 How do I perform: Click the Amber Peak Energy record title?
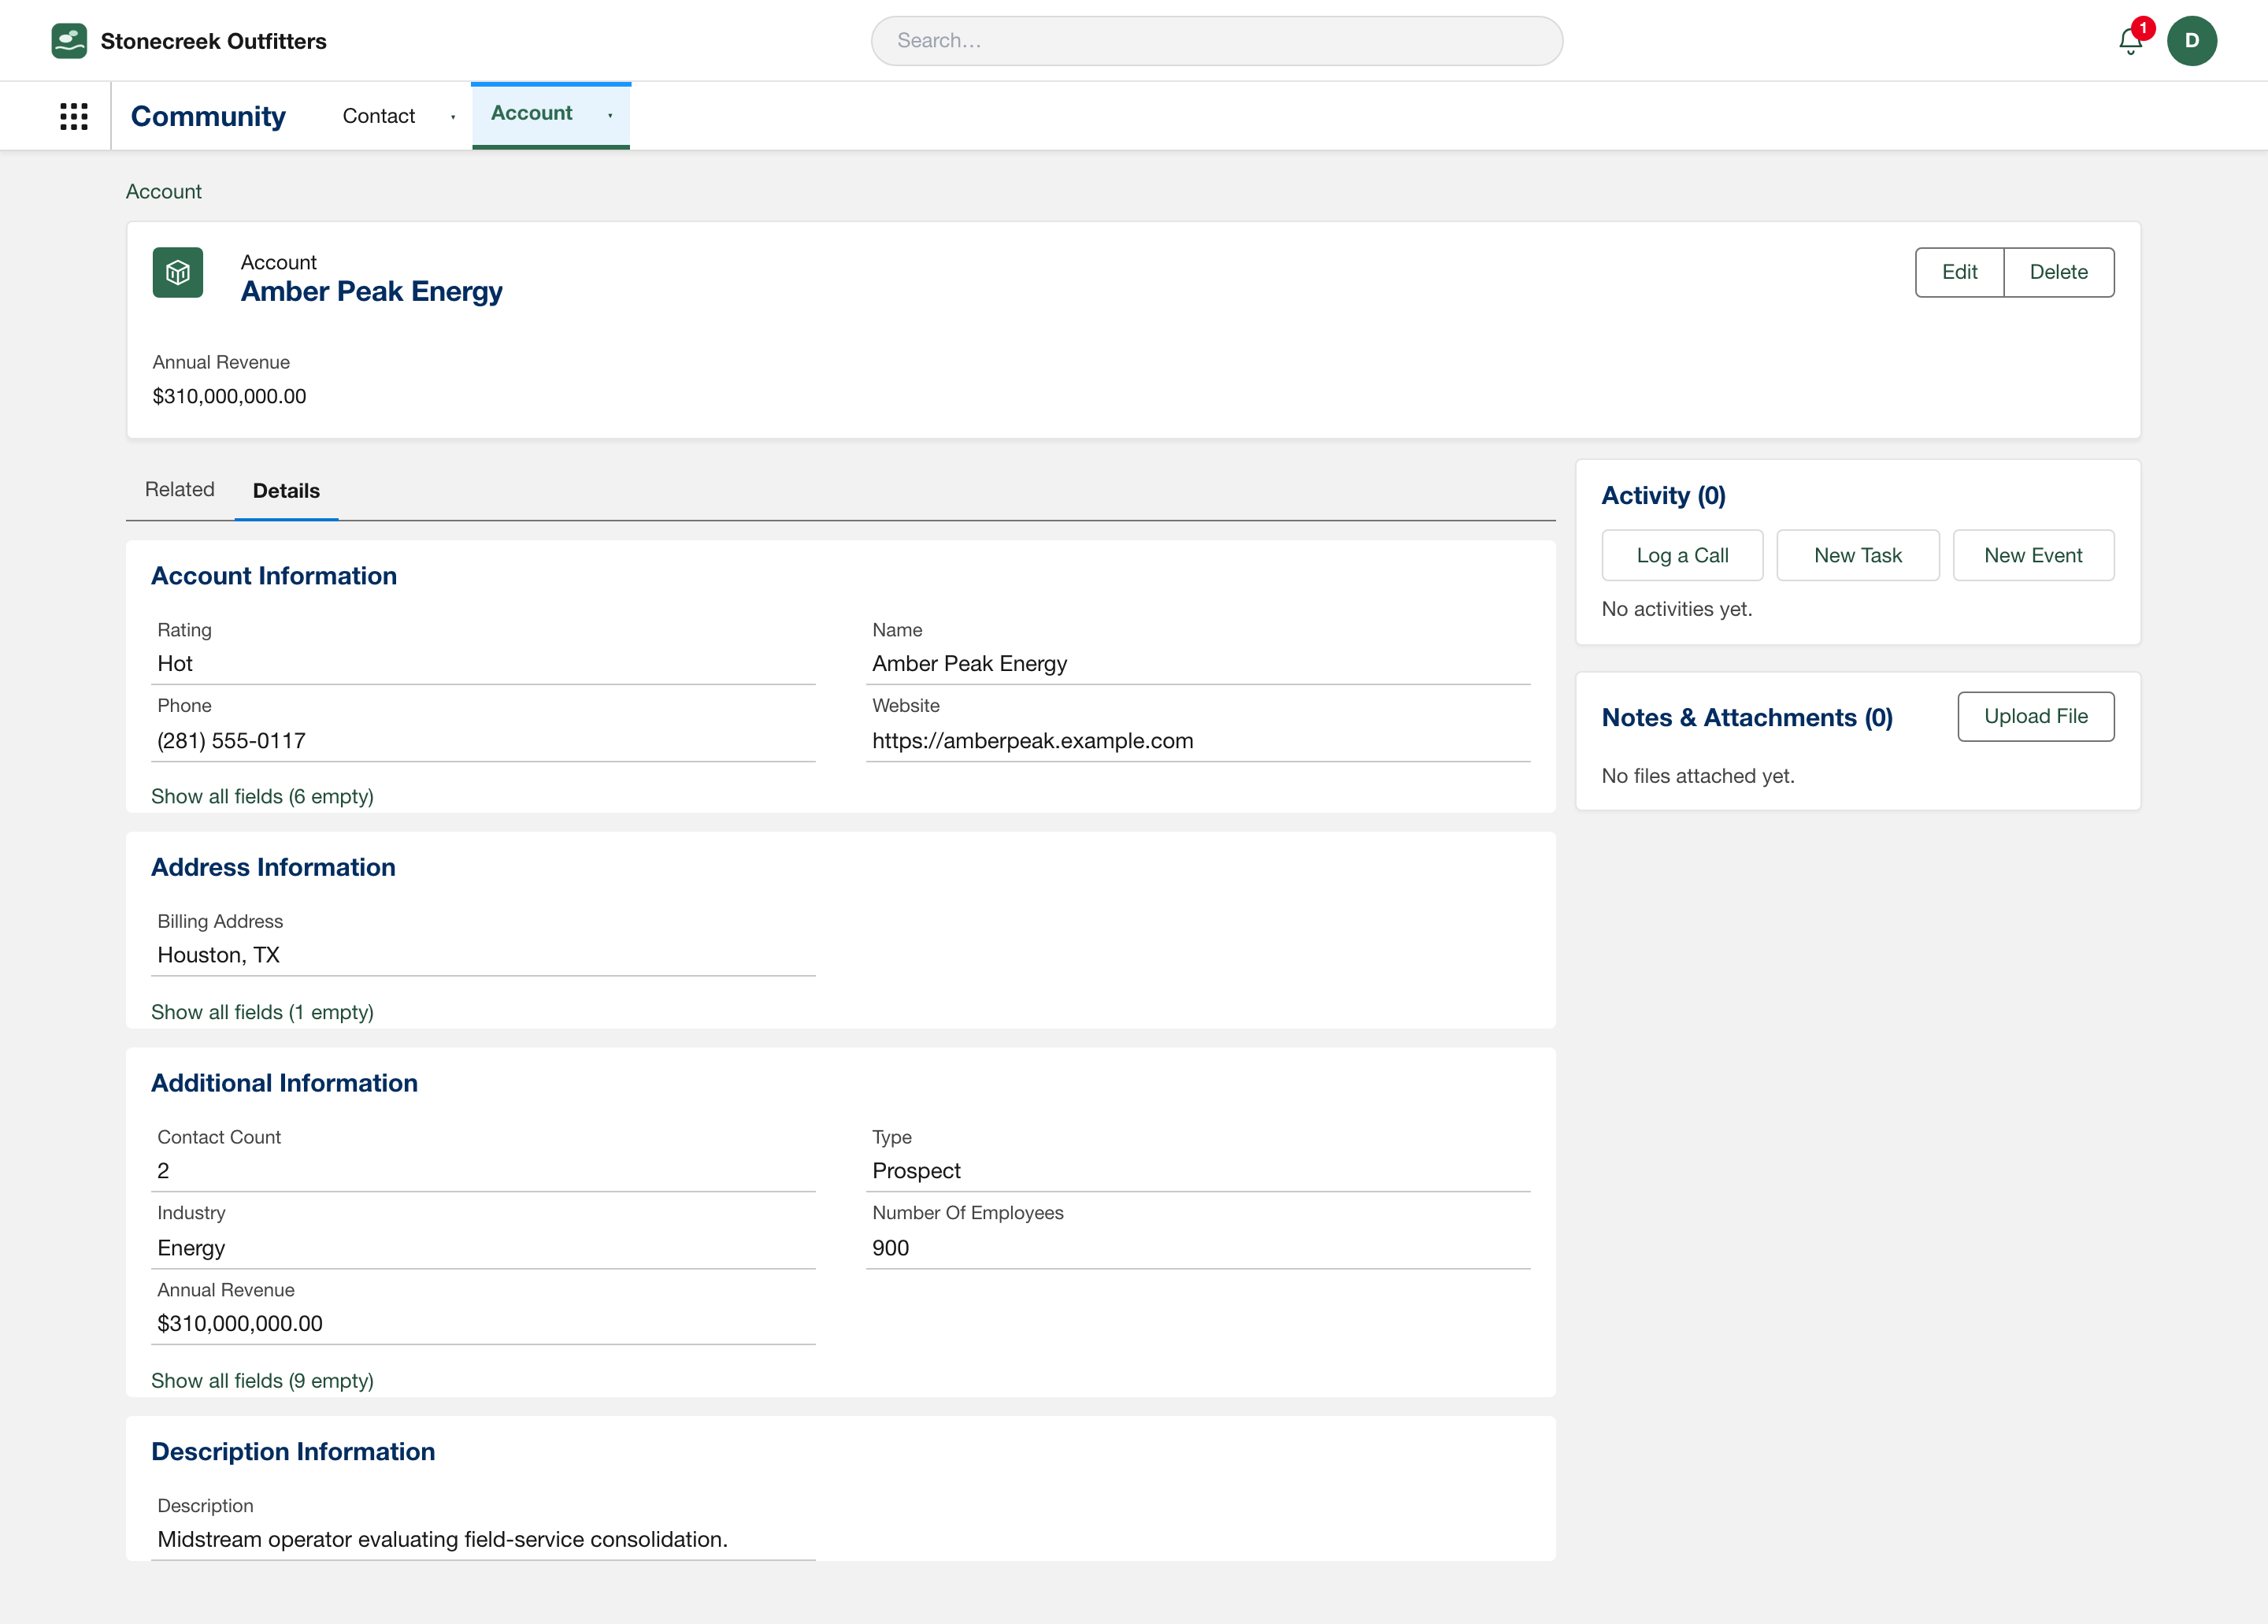(371, 291)
